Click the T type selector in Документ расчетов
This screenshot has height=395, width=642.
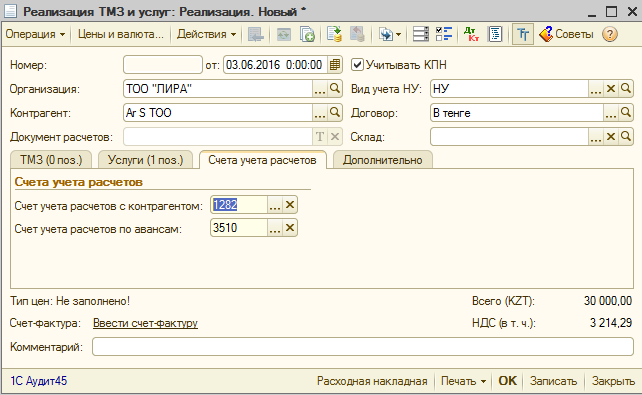pyautogui.click(x=320, y=136)
